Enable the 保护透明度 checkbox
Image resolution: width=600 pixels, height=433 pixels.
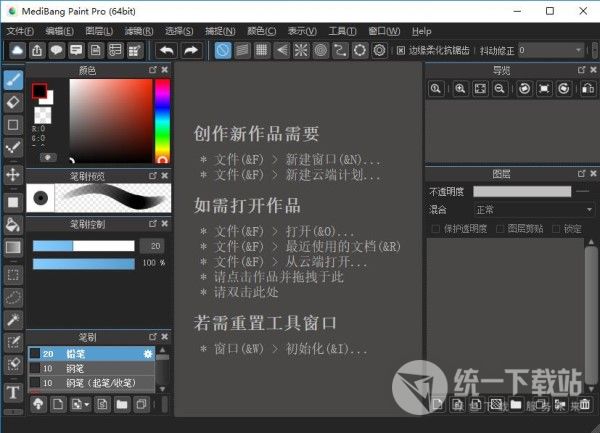[x=435, y=229]
